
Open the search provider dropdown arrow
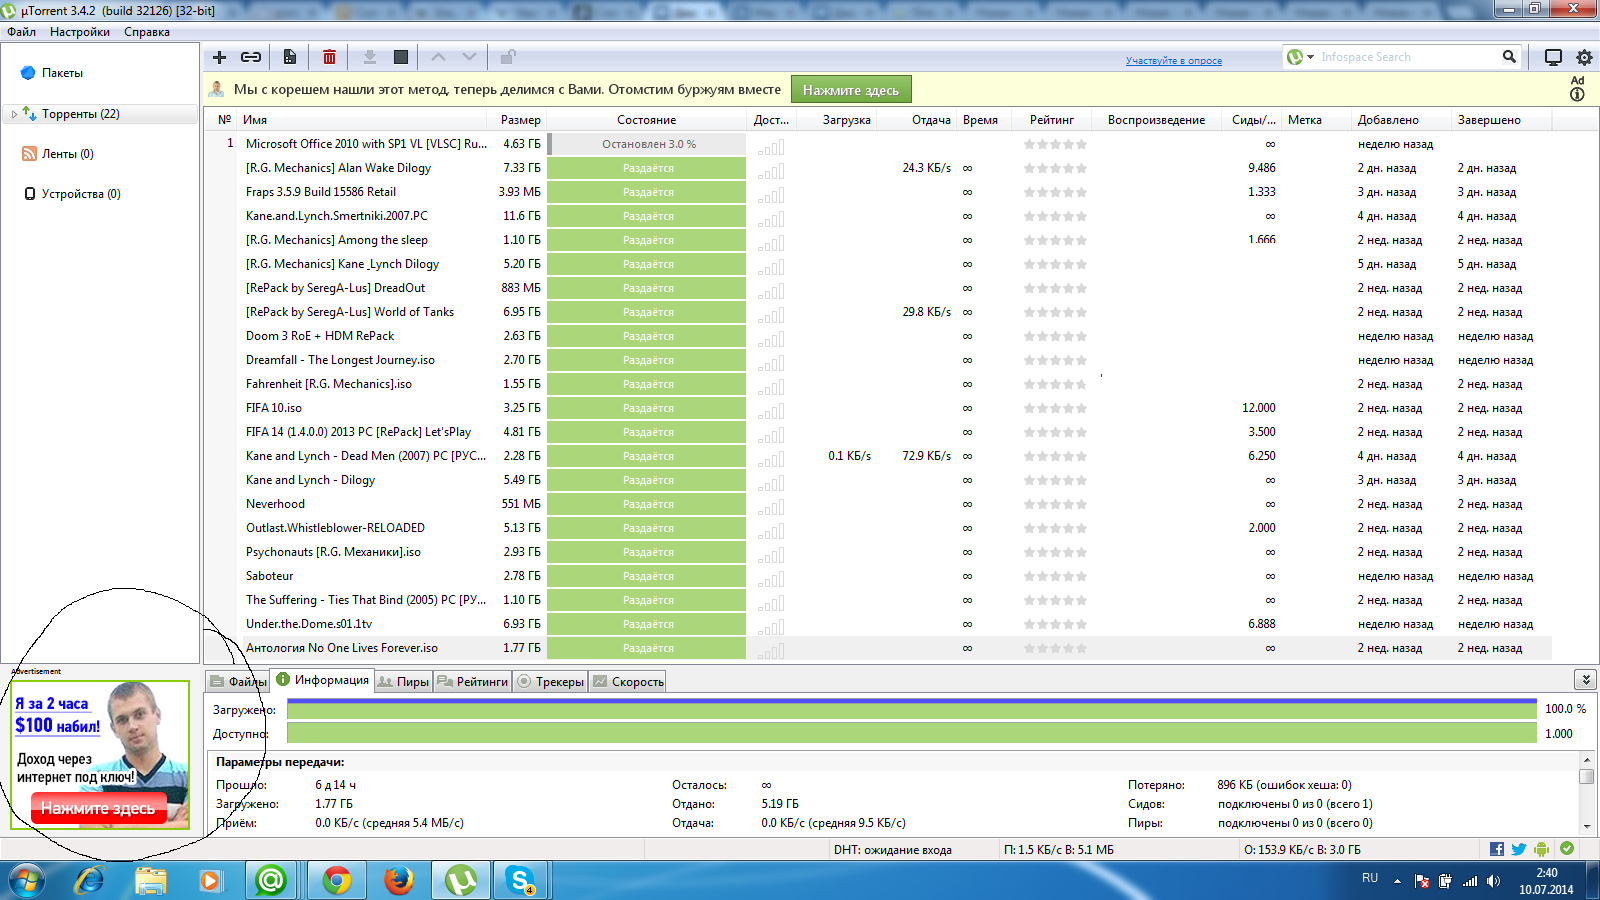[x=1310, y=57]
